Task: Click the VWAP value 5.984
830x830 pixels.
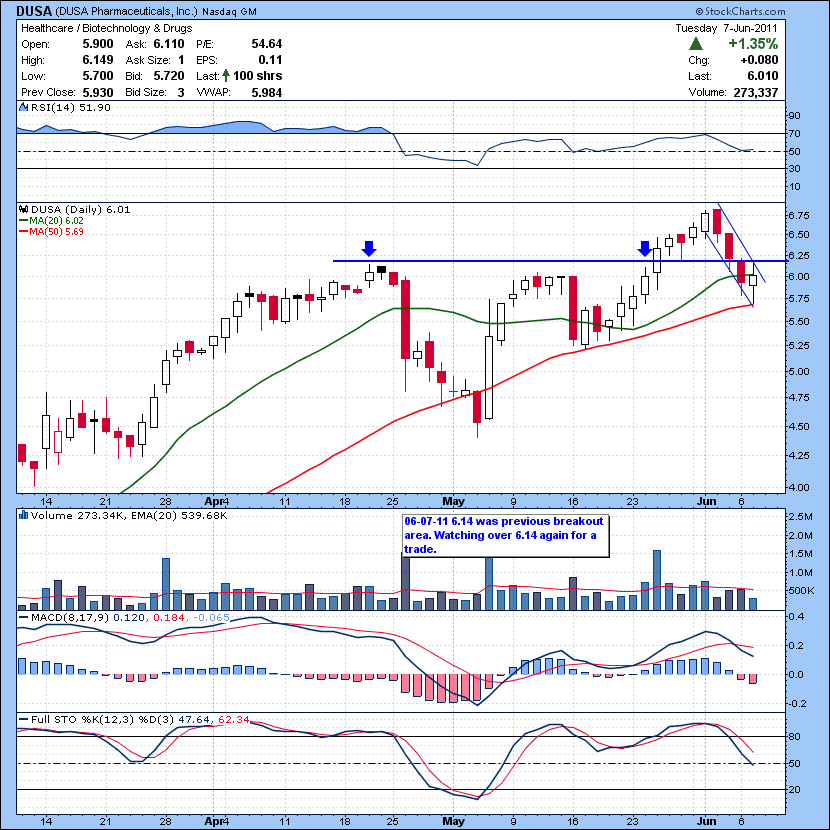Action: pos(267,93)
